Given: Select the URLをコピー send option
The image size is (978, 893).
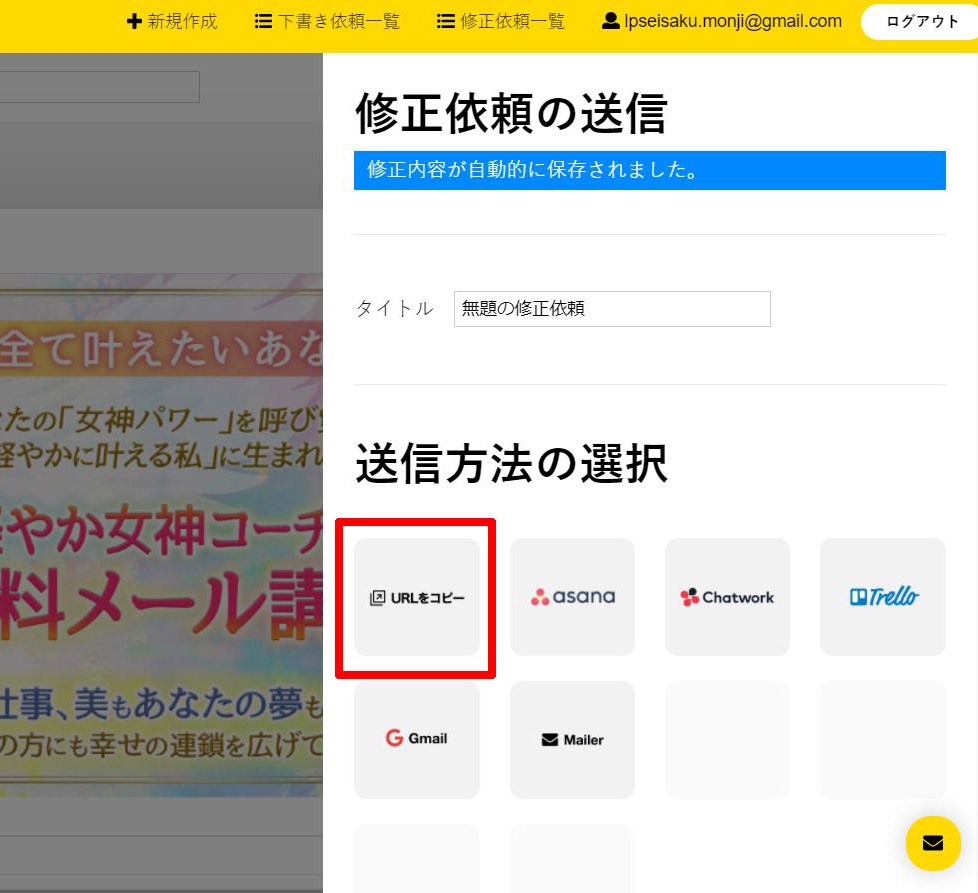Looking at the screenshot, I should pyautogui.click(x=417, y=597).
